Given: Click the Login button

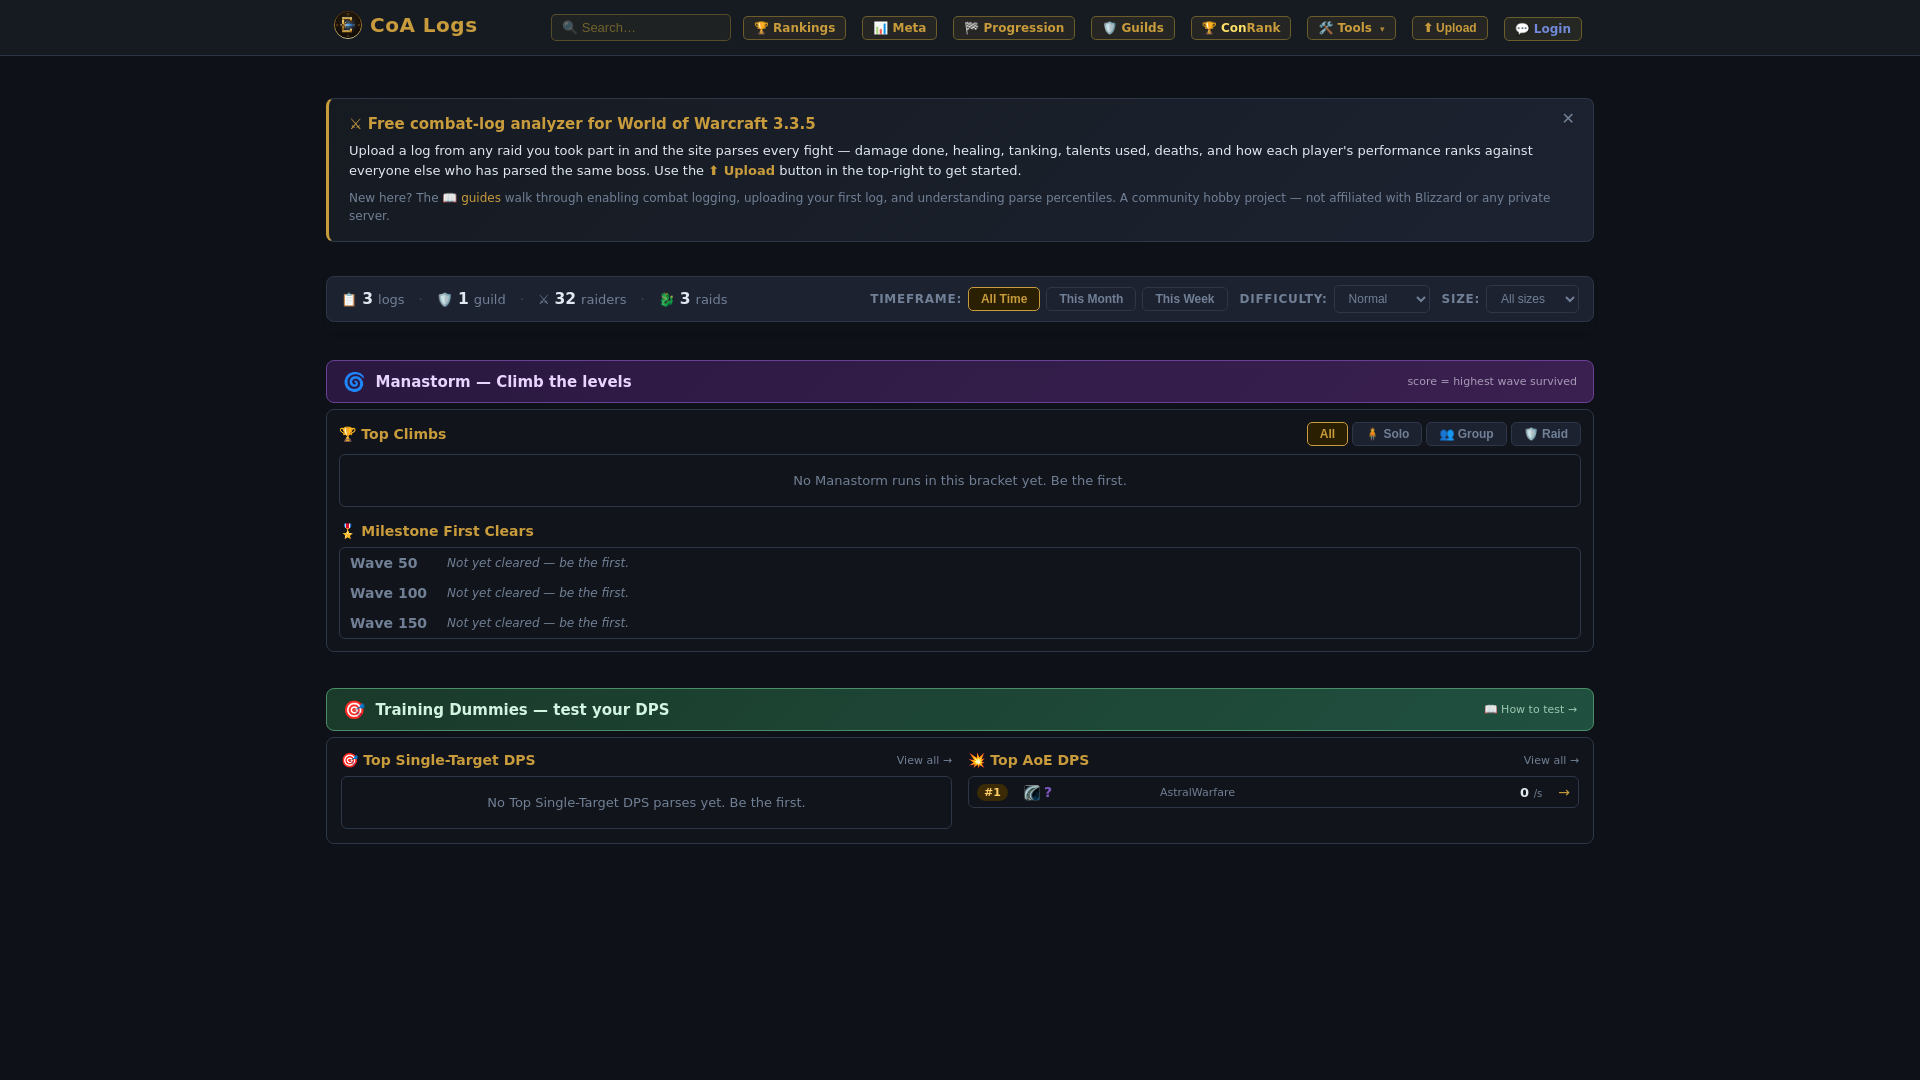Looking at the screenshot, I should pos(1542,29).
